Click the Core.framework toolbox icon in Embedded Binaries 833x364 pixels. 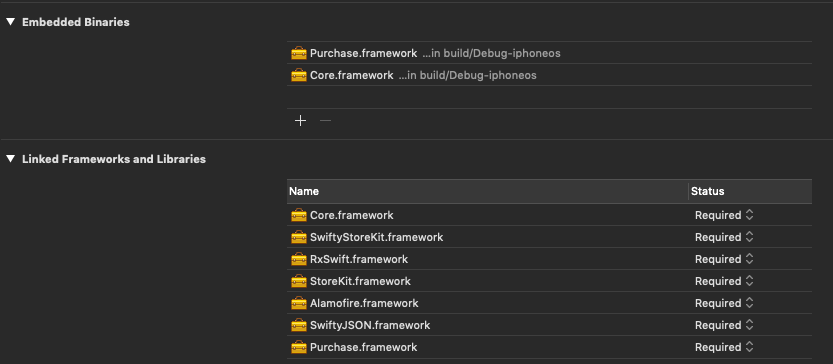pos(299,75)
